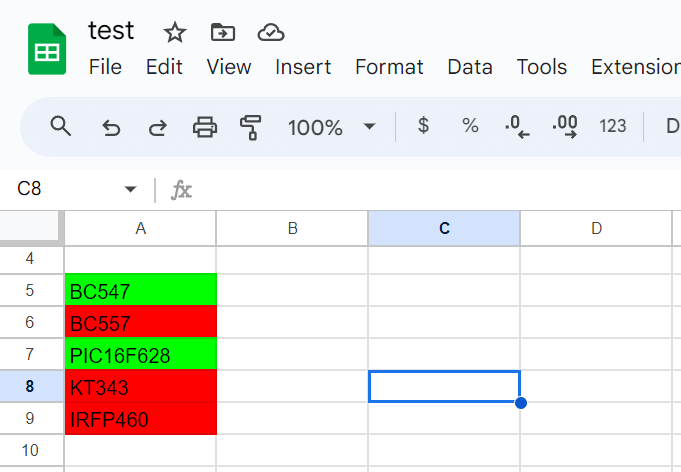
Task: Format as currency with dollar icon
Action: coord(423,126)
